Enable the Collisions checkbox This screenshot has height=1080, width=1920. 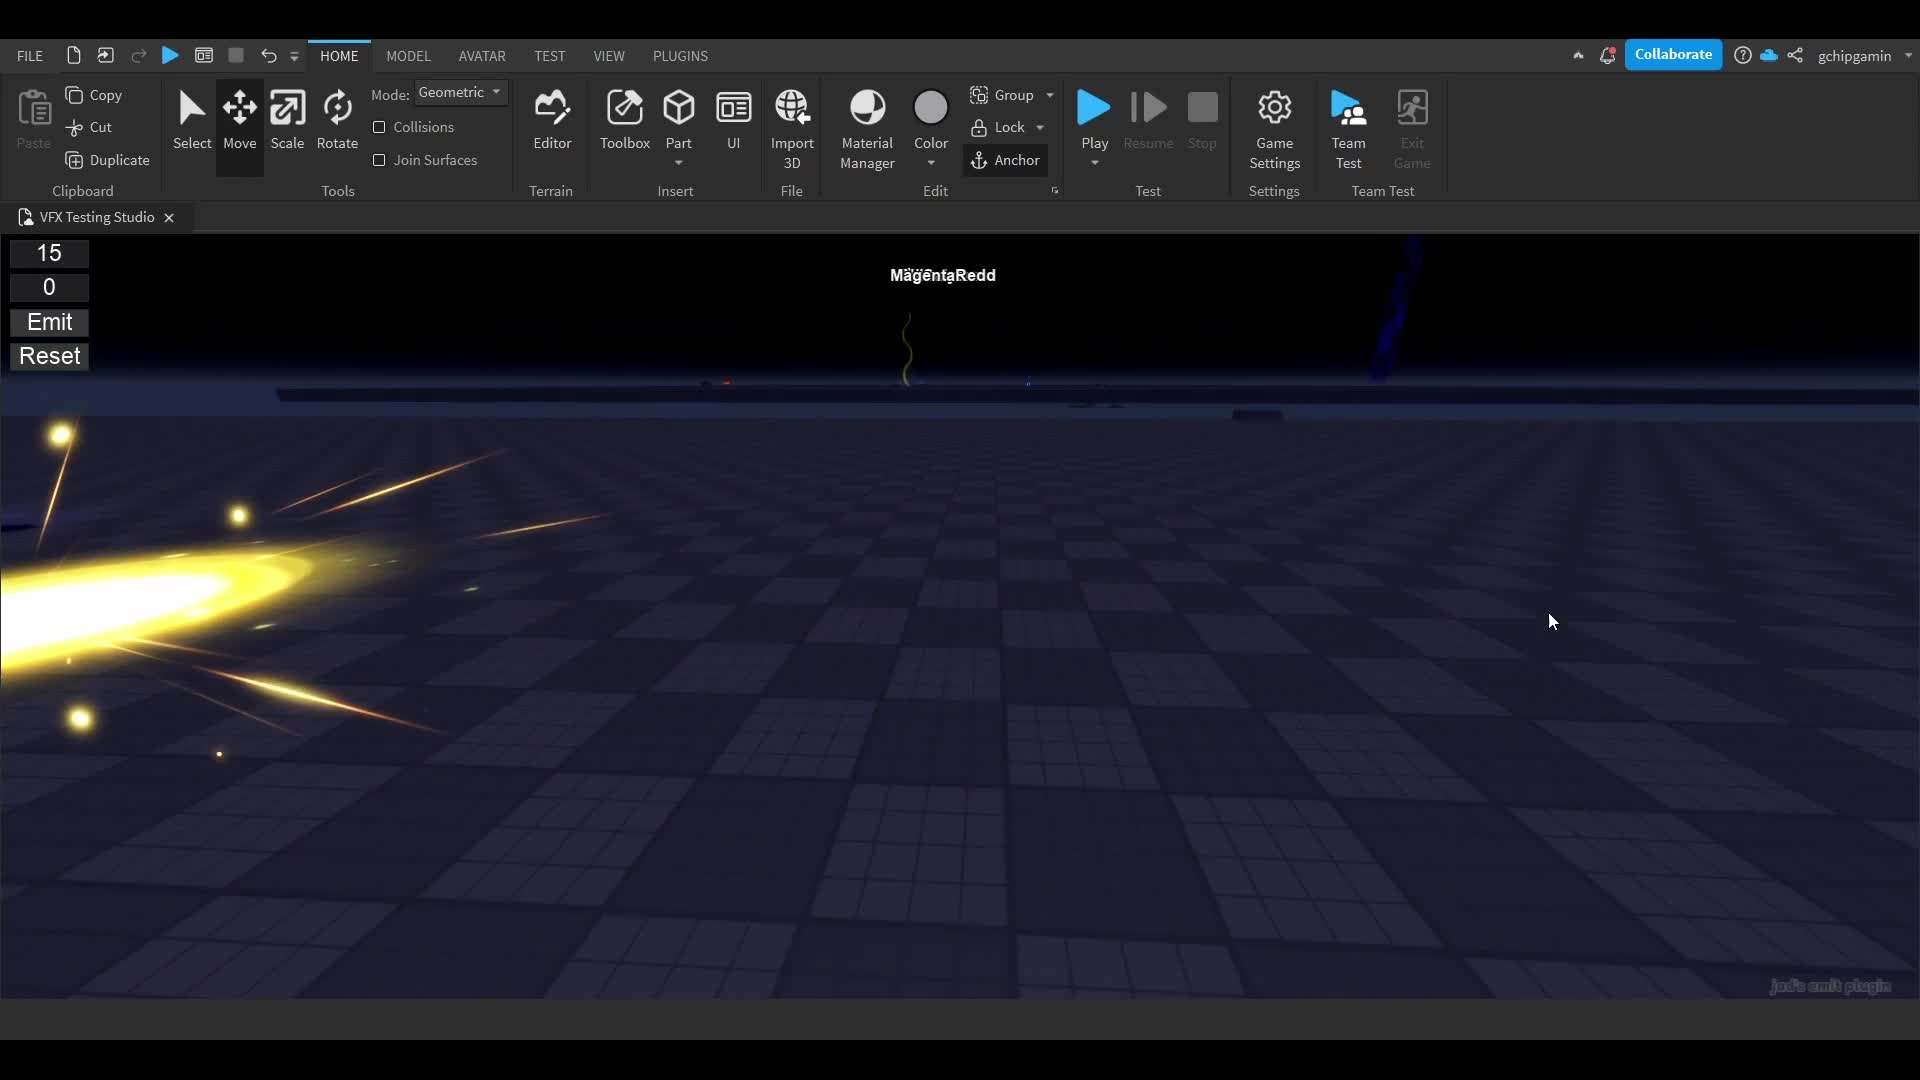coord(379,127)
